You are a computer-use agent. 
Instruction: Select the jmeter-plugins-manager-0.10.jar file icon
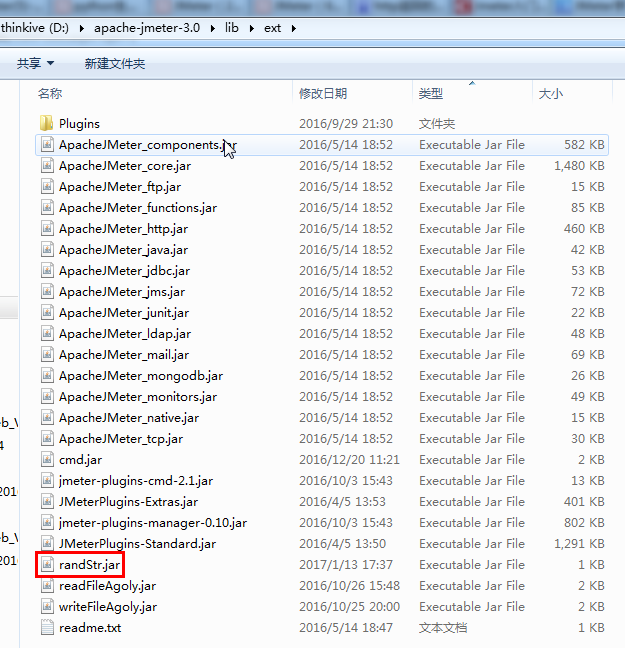(48, 522)
